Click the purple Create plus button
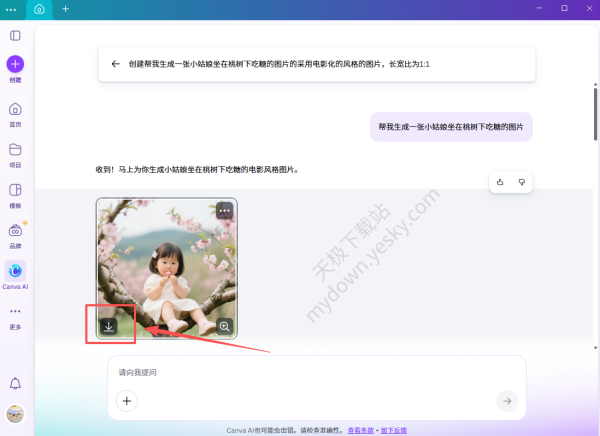Image resolution: width=600 pixels, height=436 pixels. tap(15, 63)
